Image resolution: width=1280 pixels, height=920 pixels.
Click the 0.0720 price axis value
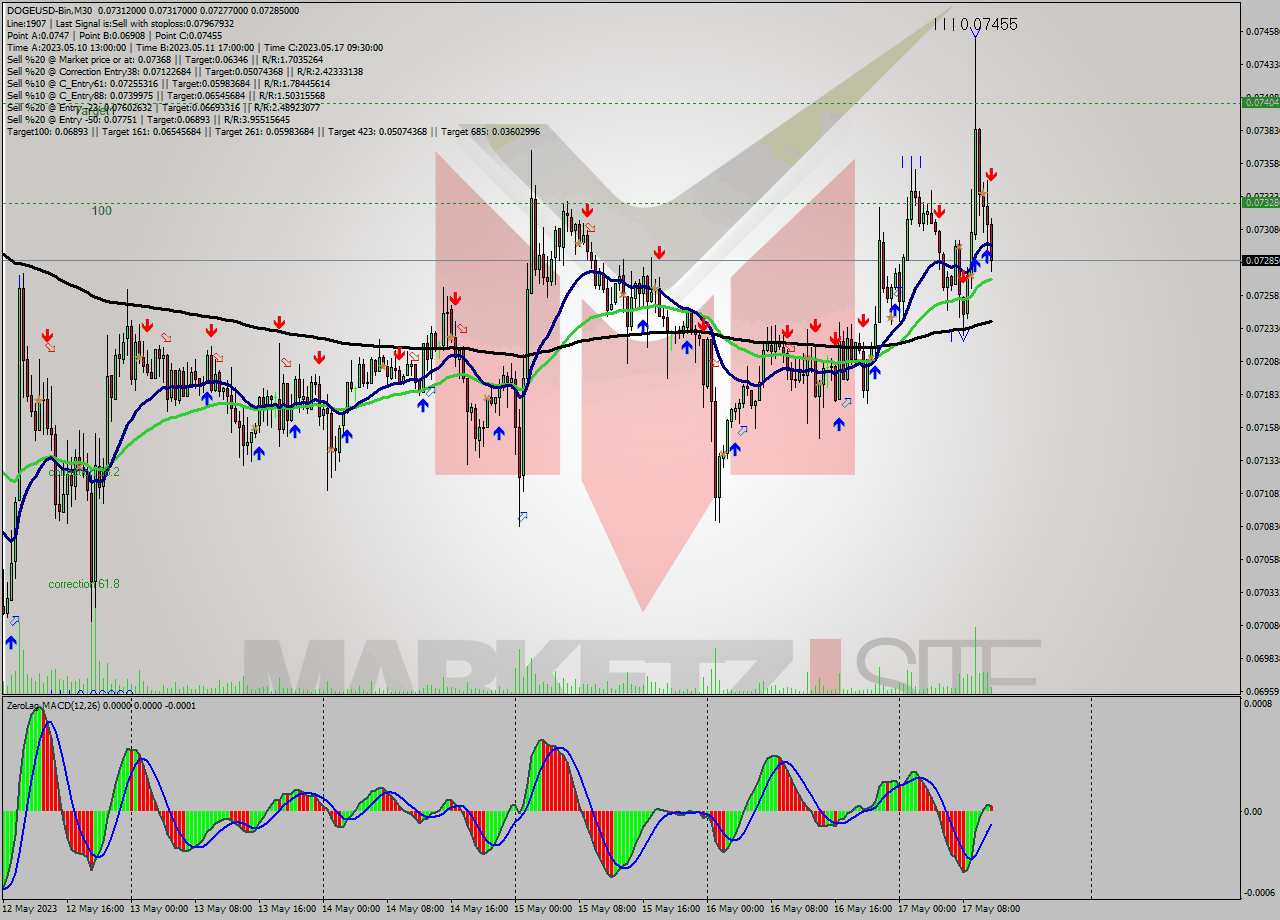coord(1262,361)
